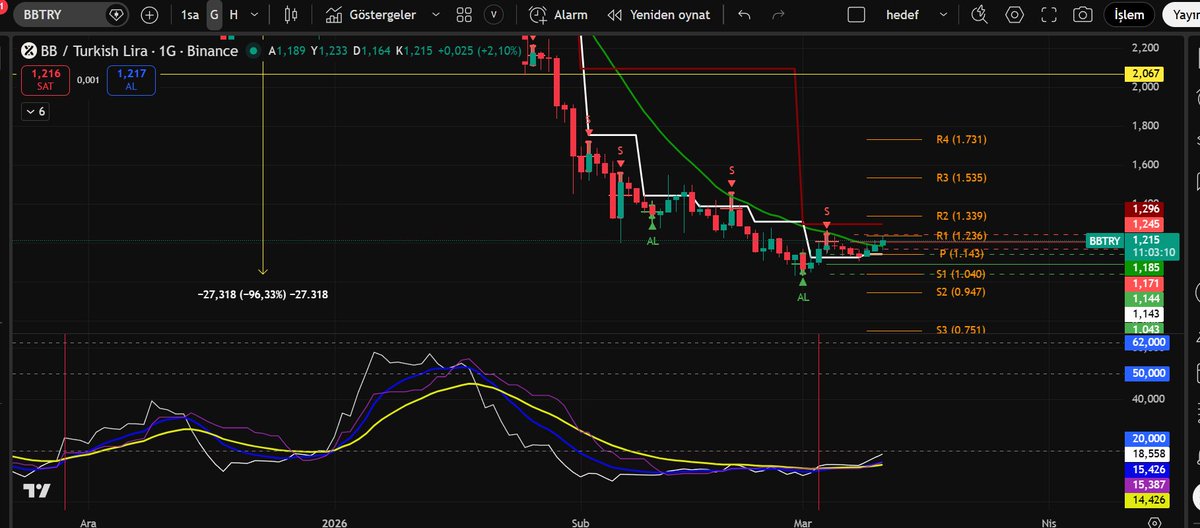
Task: Open chart settings hexagon icon
Action: (x=1015, y=15)
